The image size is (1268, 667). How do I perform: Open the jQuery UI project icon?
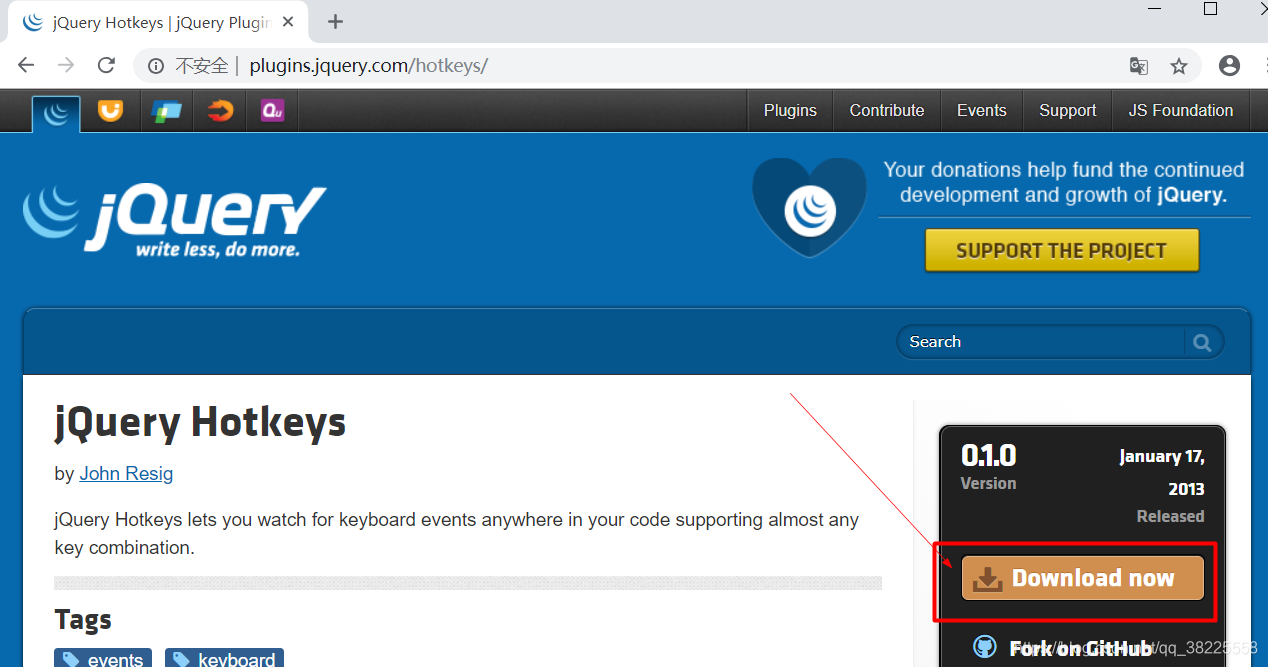click(110, 110)
